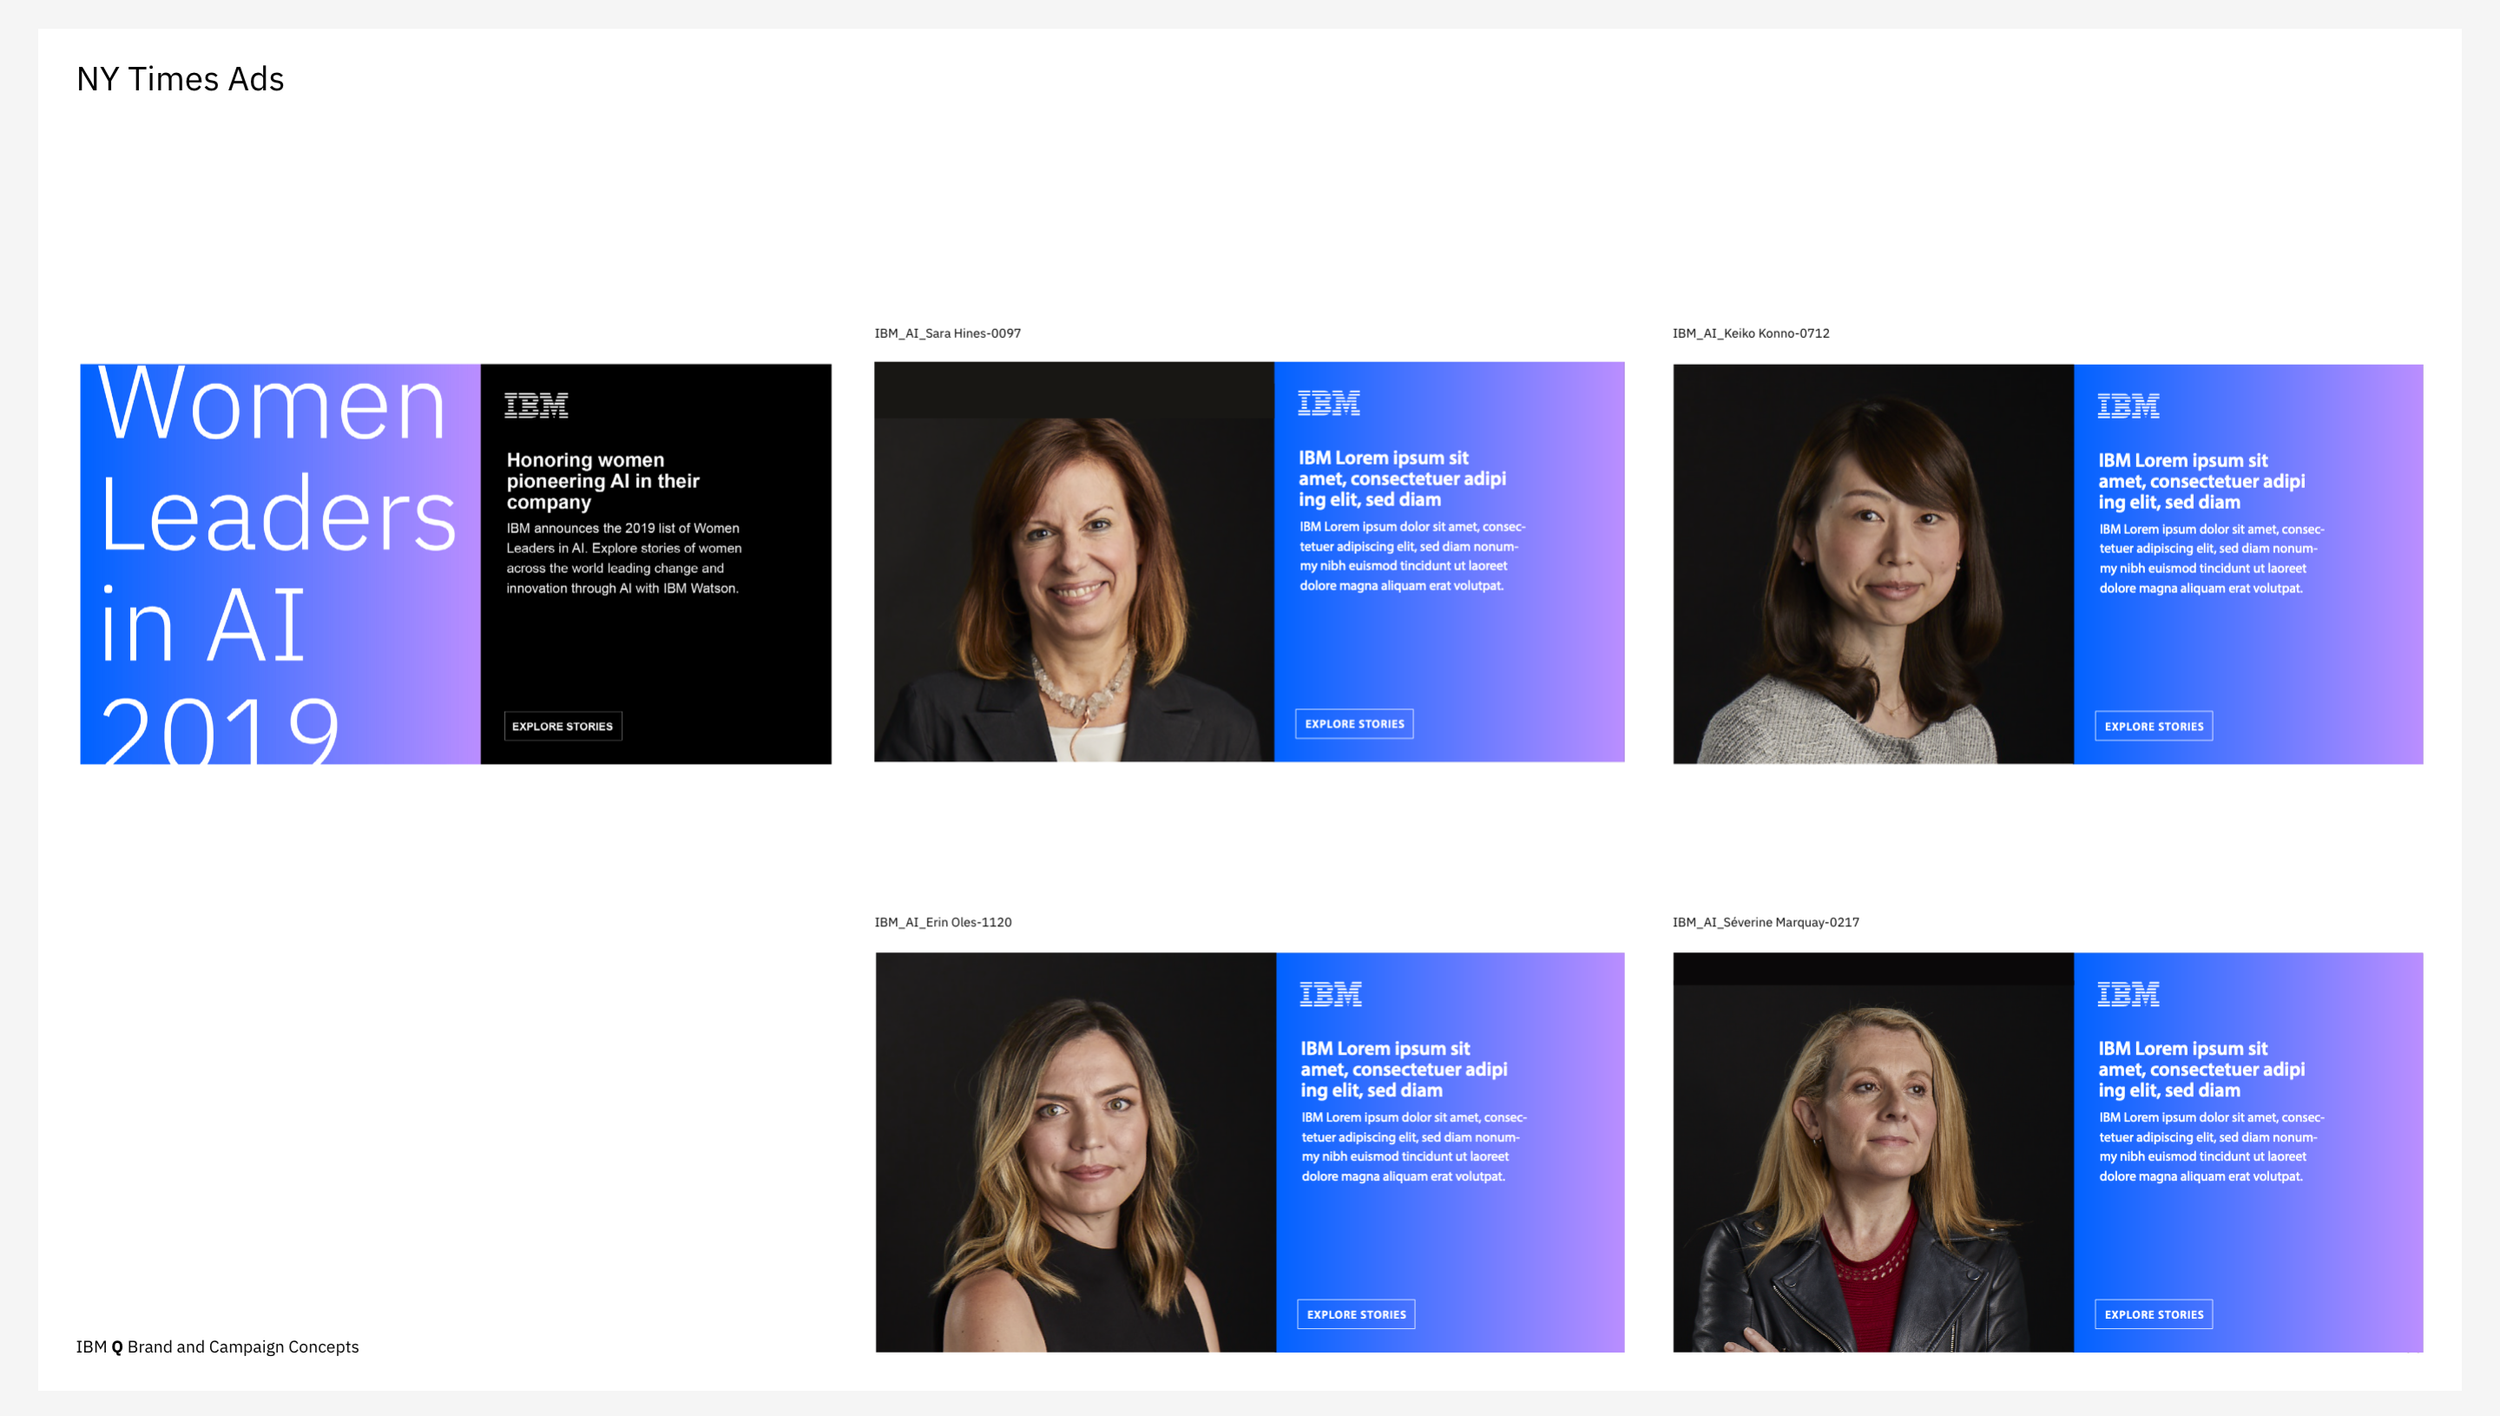Click body text 'IBM announces the 2019 list'
Screen dimensions: 2500x1416
(x=624, y=558)
